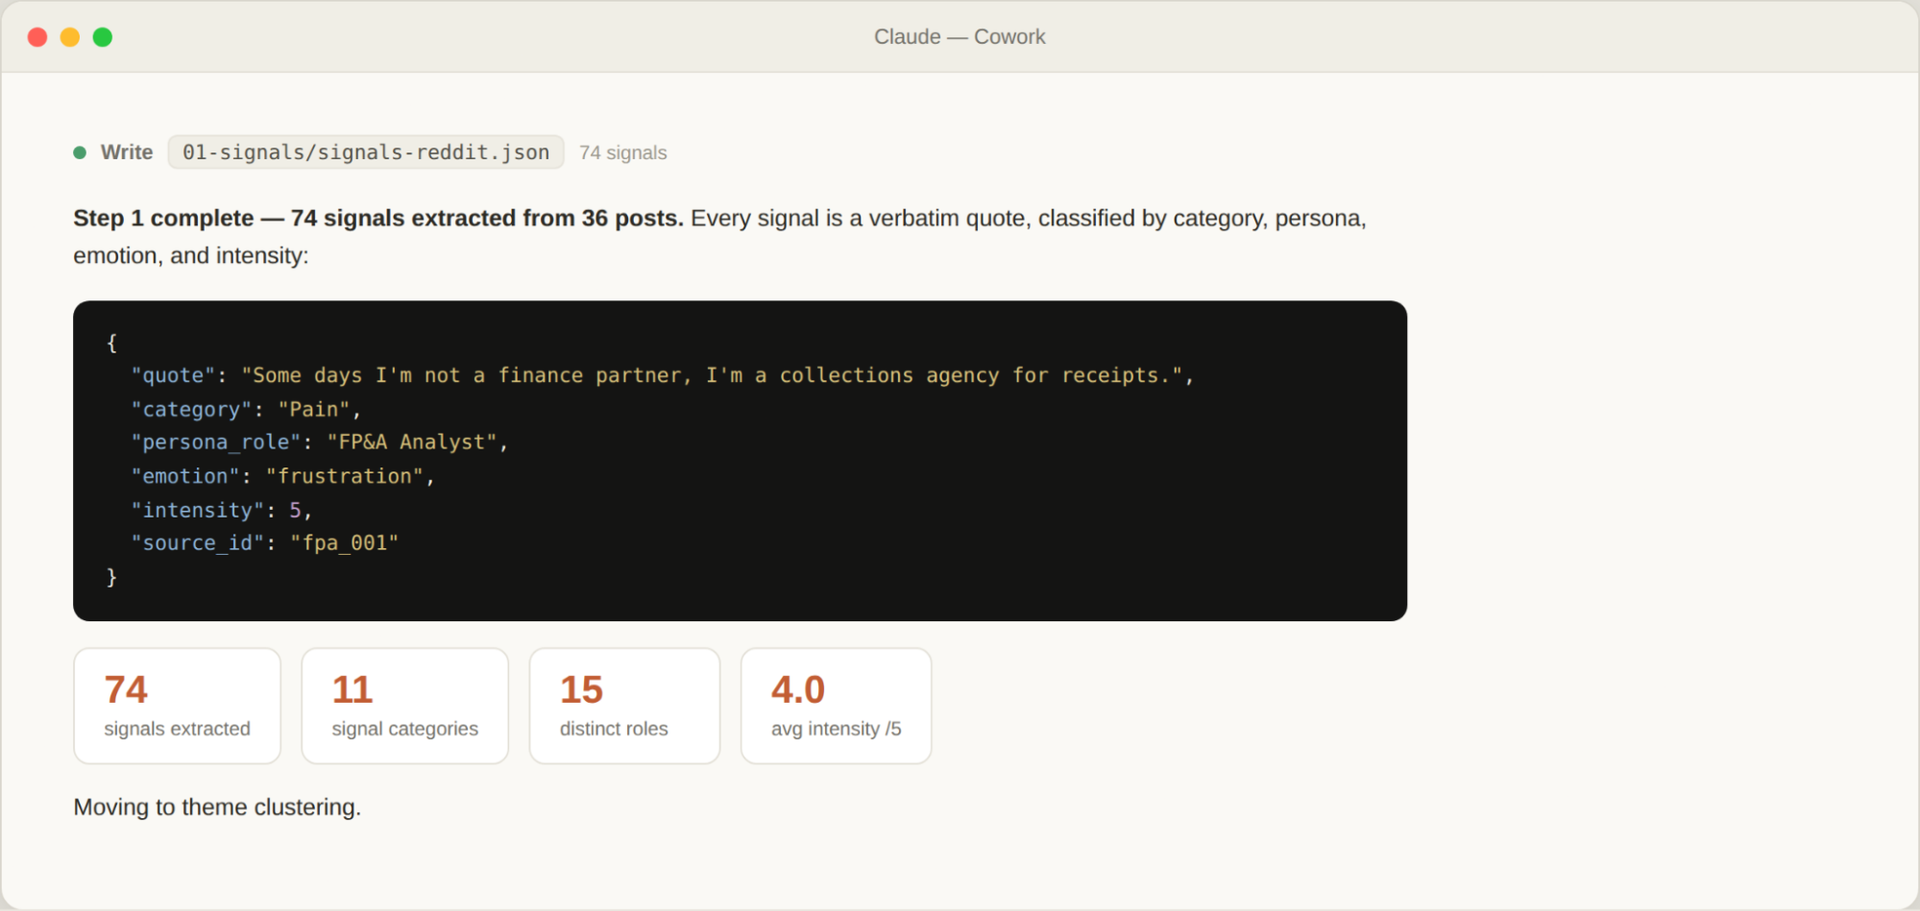
Task: Click the "category": "Pain" line
Action: [x=246, y=409]
